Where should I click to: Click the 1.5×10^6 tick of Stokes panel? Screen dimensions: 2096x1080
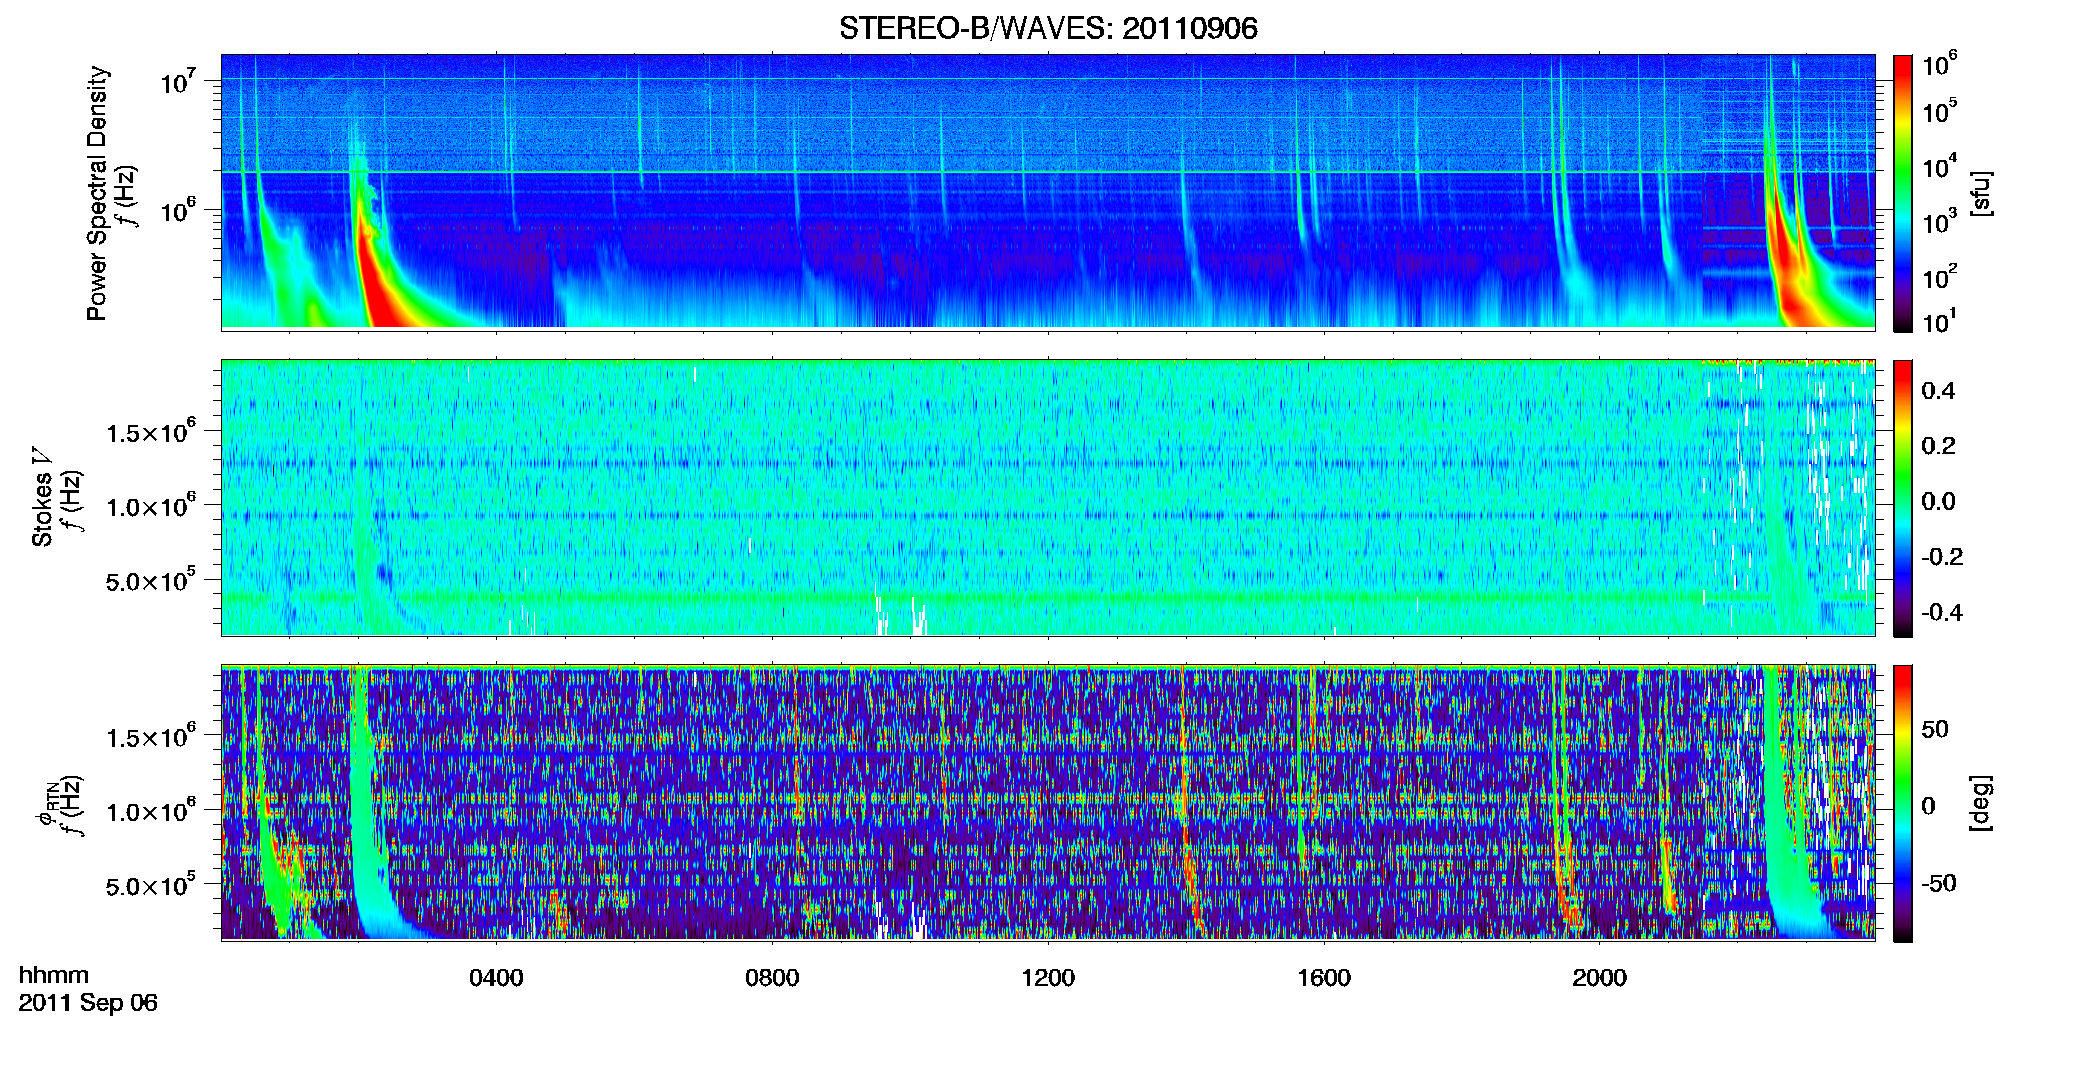pyautogui.click(x=151, y=432)
